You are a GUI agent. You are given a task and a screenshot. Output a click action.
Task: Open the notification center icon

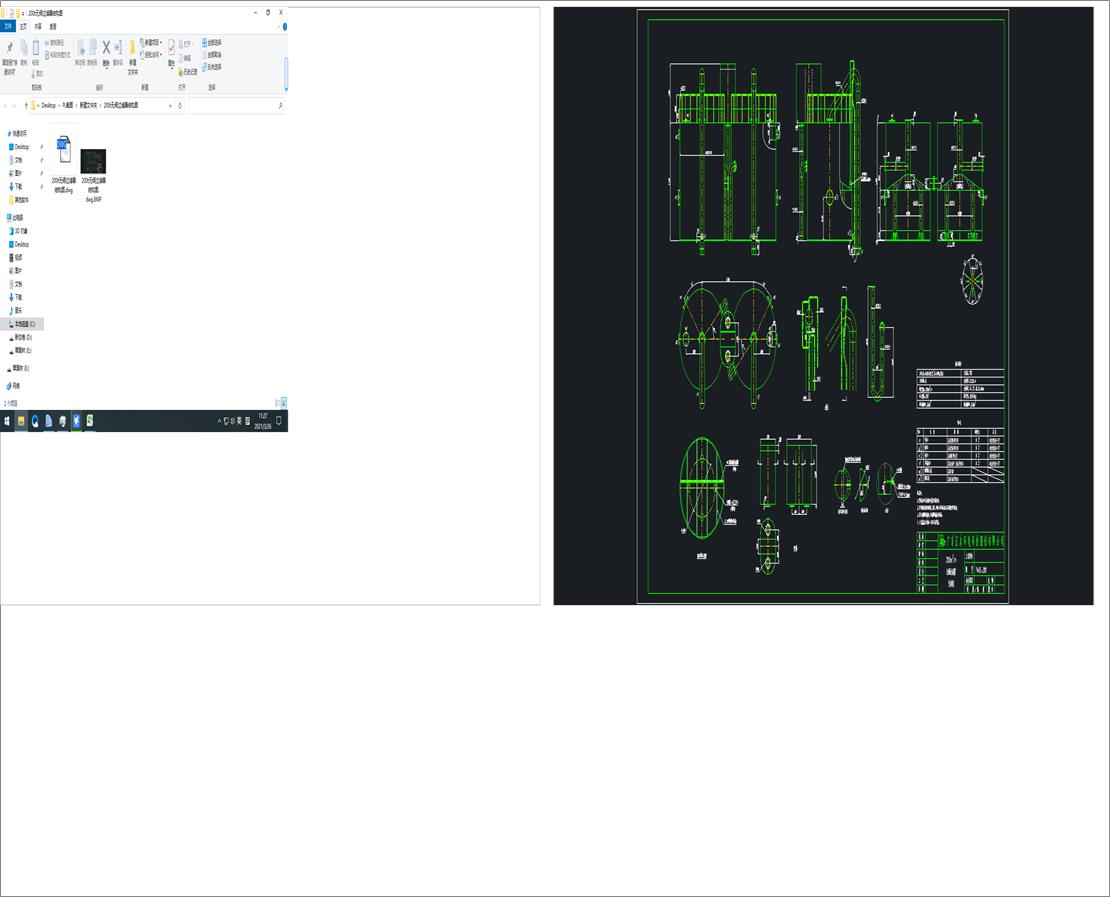coord(279,421)
